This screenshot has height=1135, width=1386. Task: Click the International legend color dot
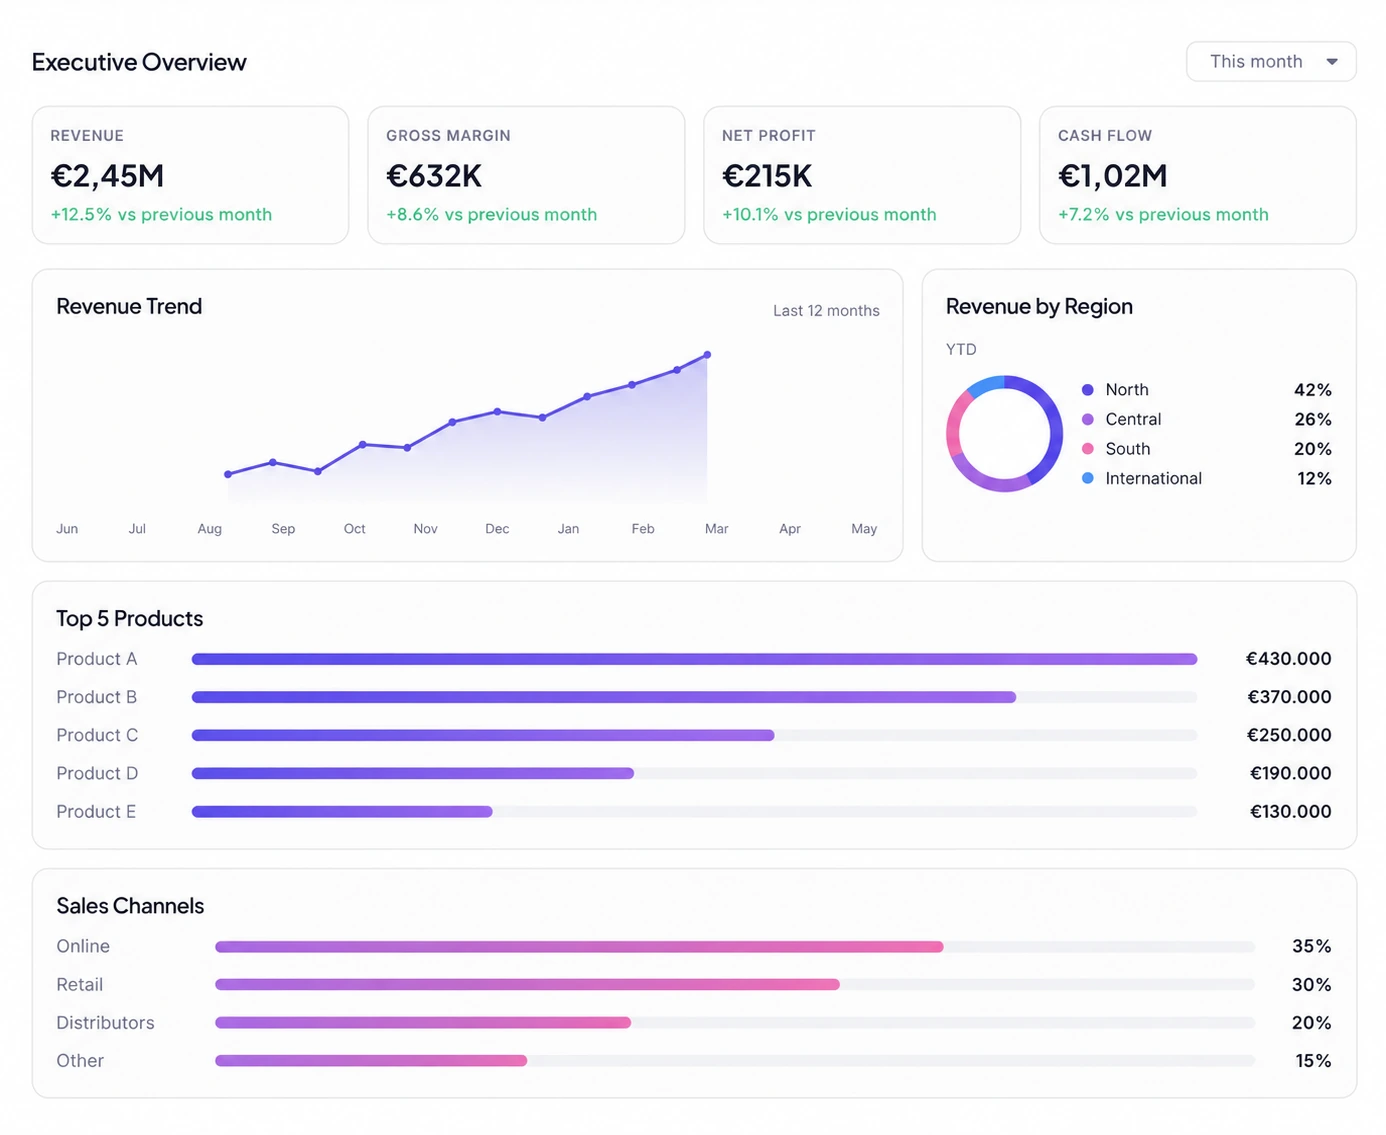tap(1087, 478)
